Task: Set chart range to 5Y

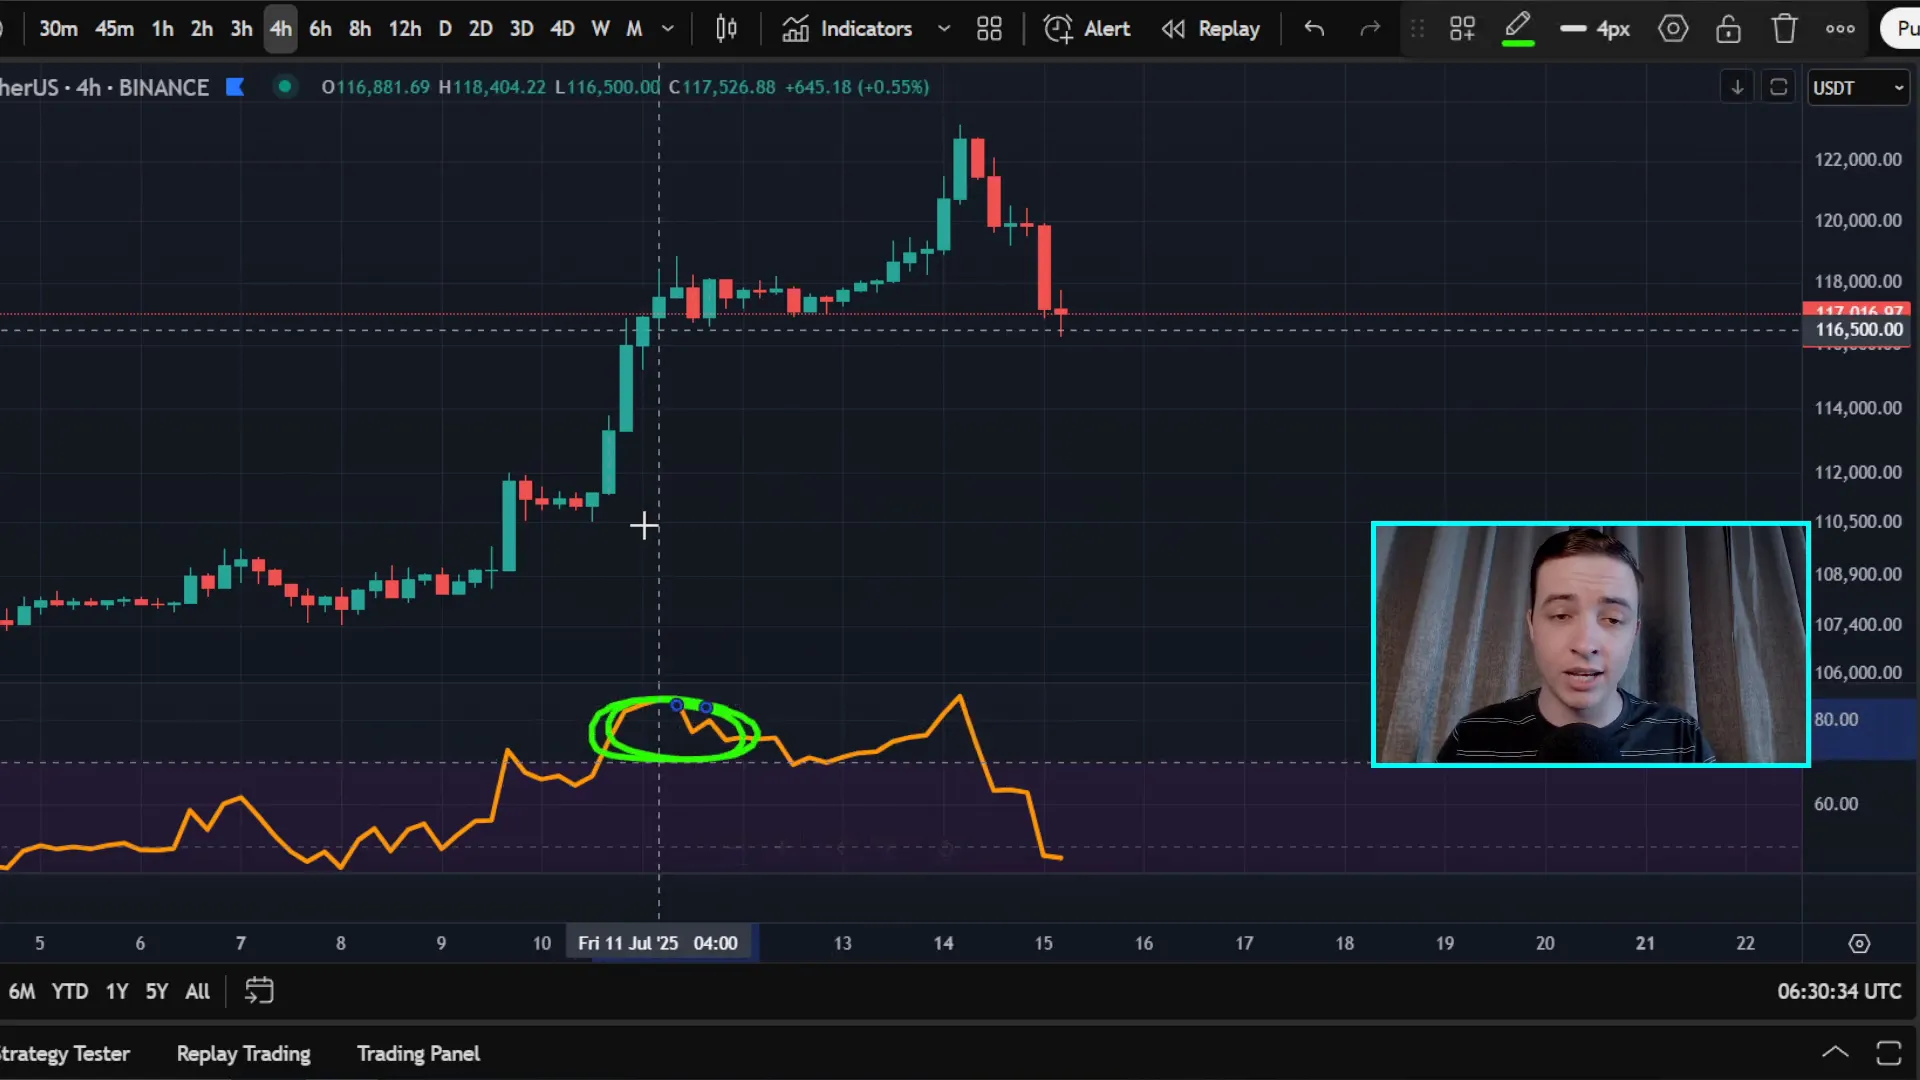Action: (x=157, y=991)
